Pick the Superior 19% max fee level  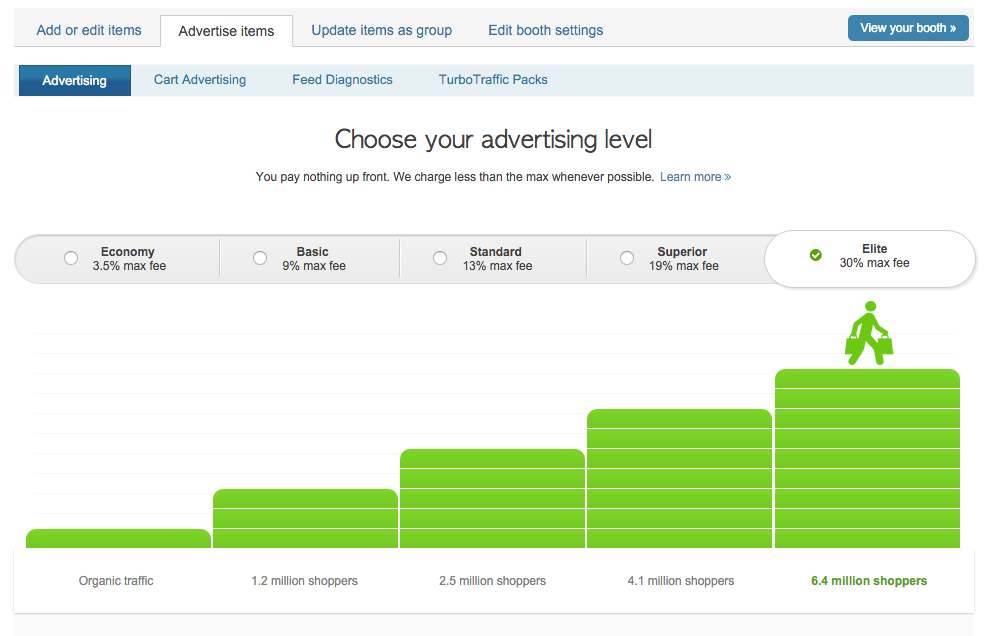click(x=627, y=258)
